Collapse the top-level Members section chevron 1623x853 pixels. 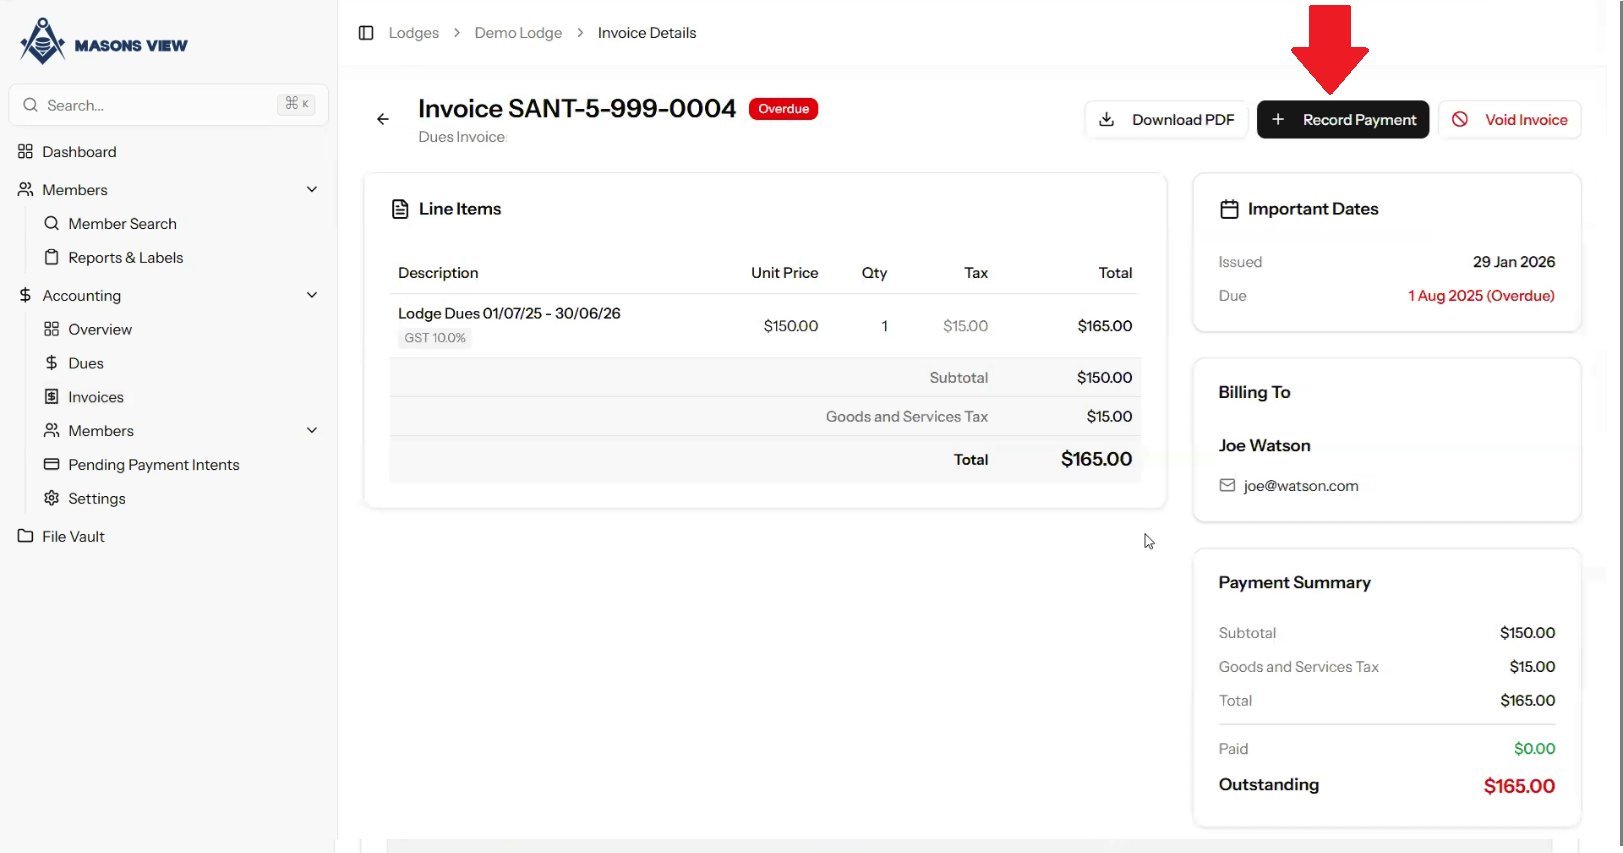pyautogui.click(x=312, y=190)
